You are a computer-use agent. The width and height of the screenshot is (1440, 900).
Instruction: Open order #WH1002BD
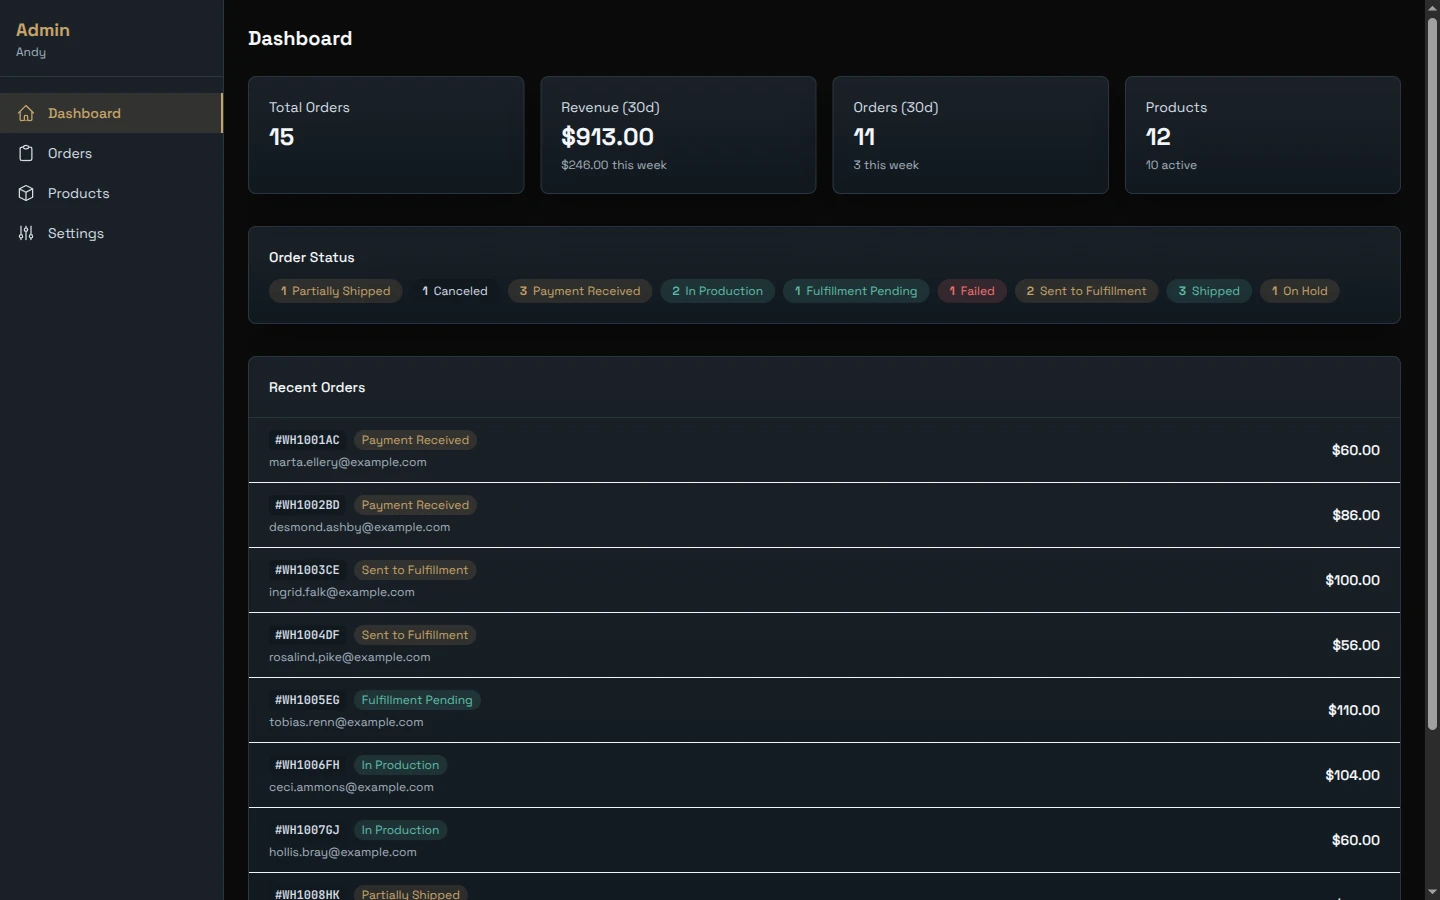pyautogui.click(x=824, y=515)
